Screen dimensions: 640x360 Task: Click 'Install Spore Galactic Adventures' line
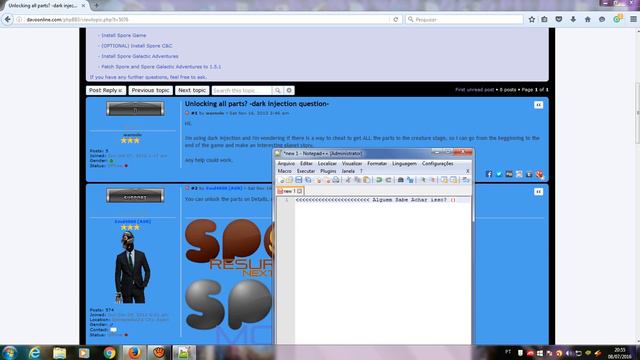[x=140, y=56]
